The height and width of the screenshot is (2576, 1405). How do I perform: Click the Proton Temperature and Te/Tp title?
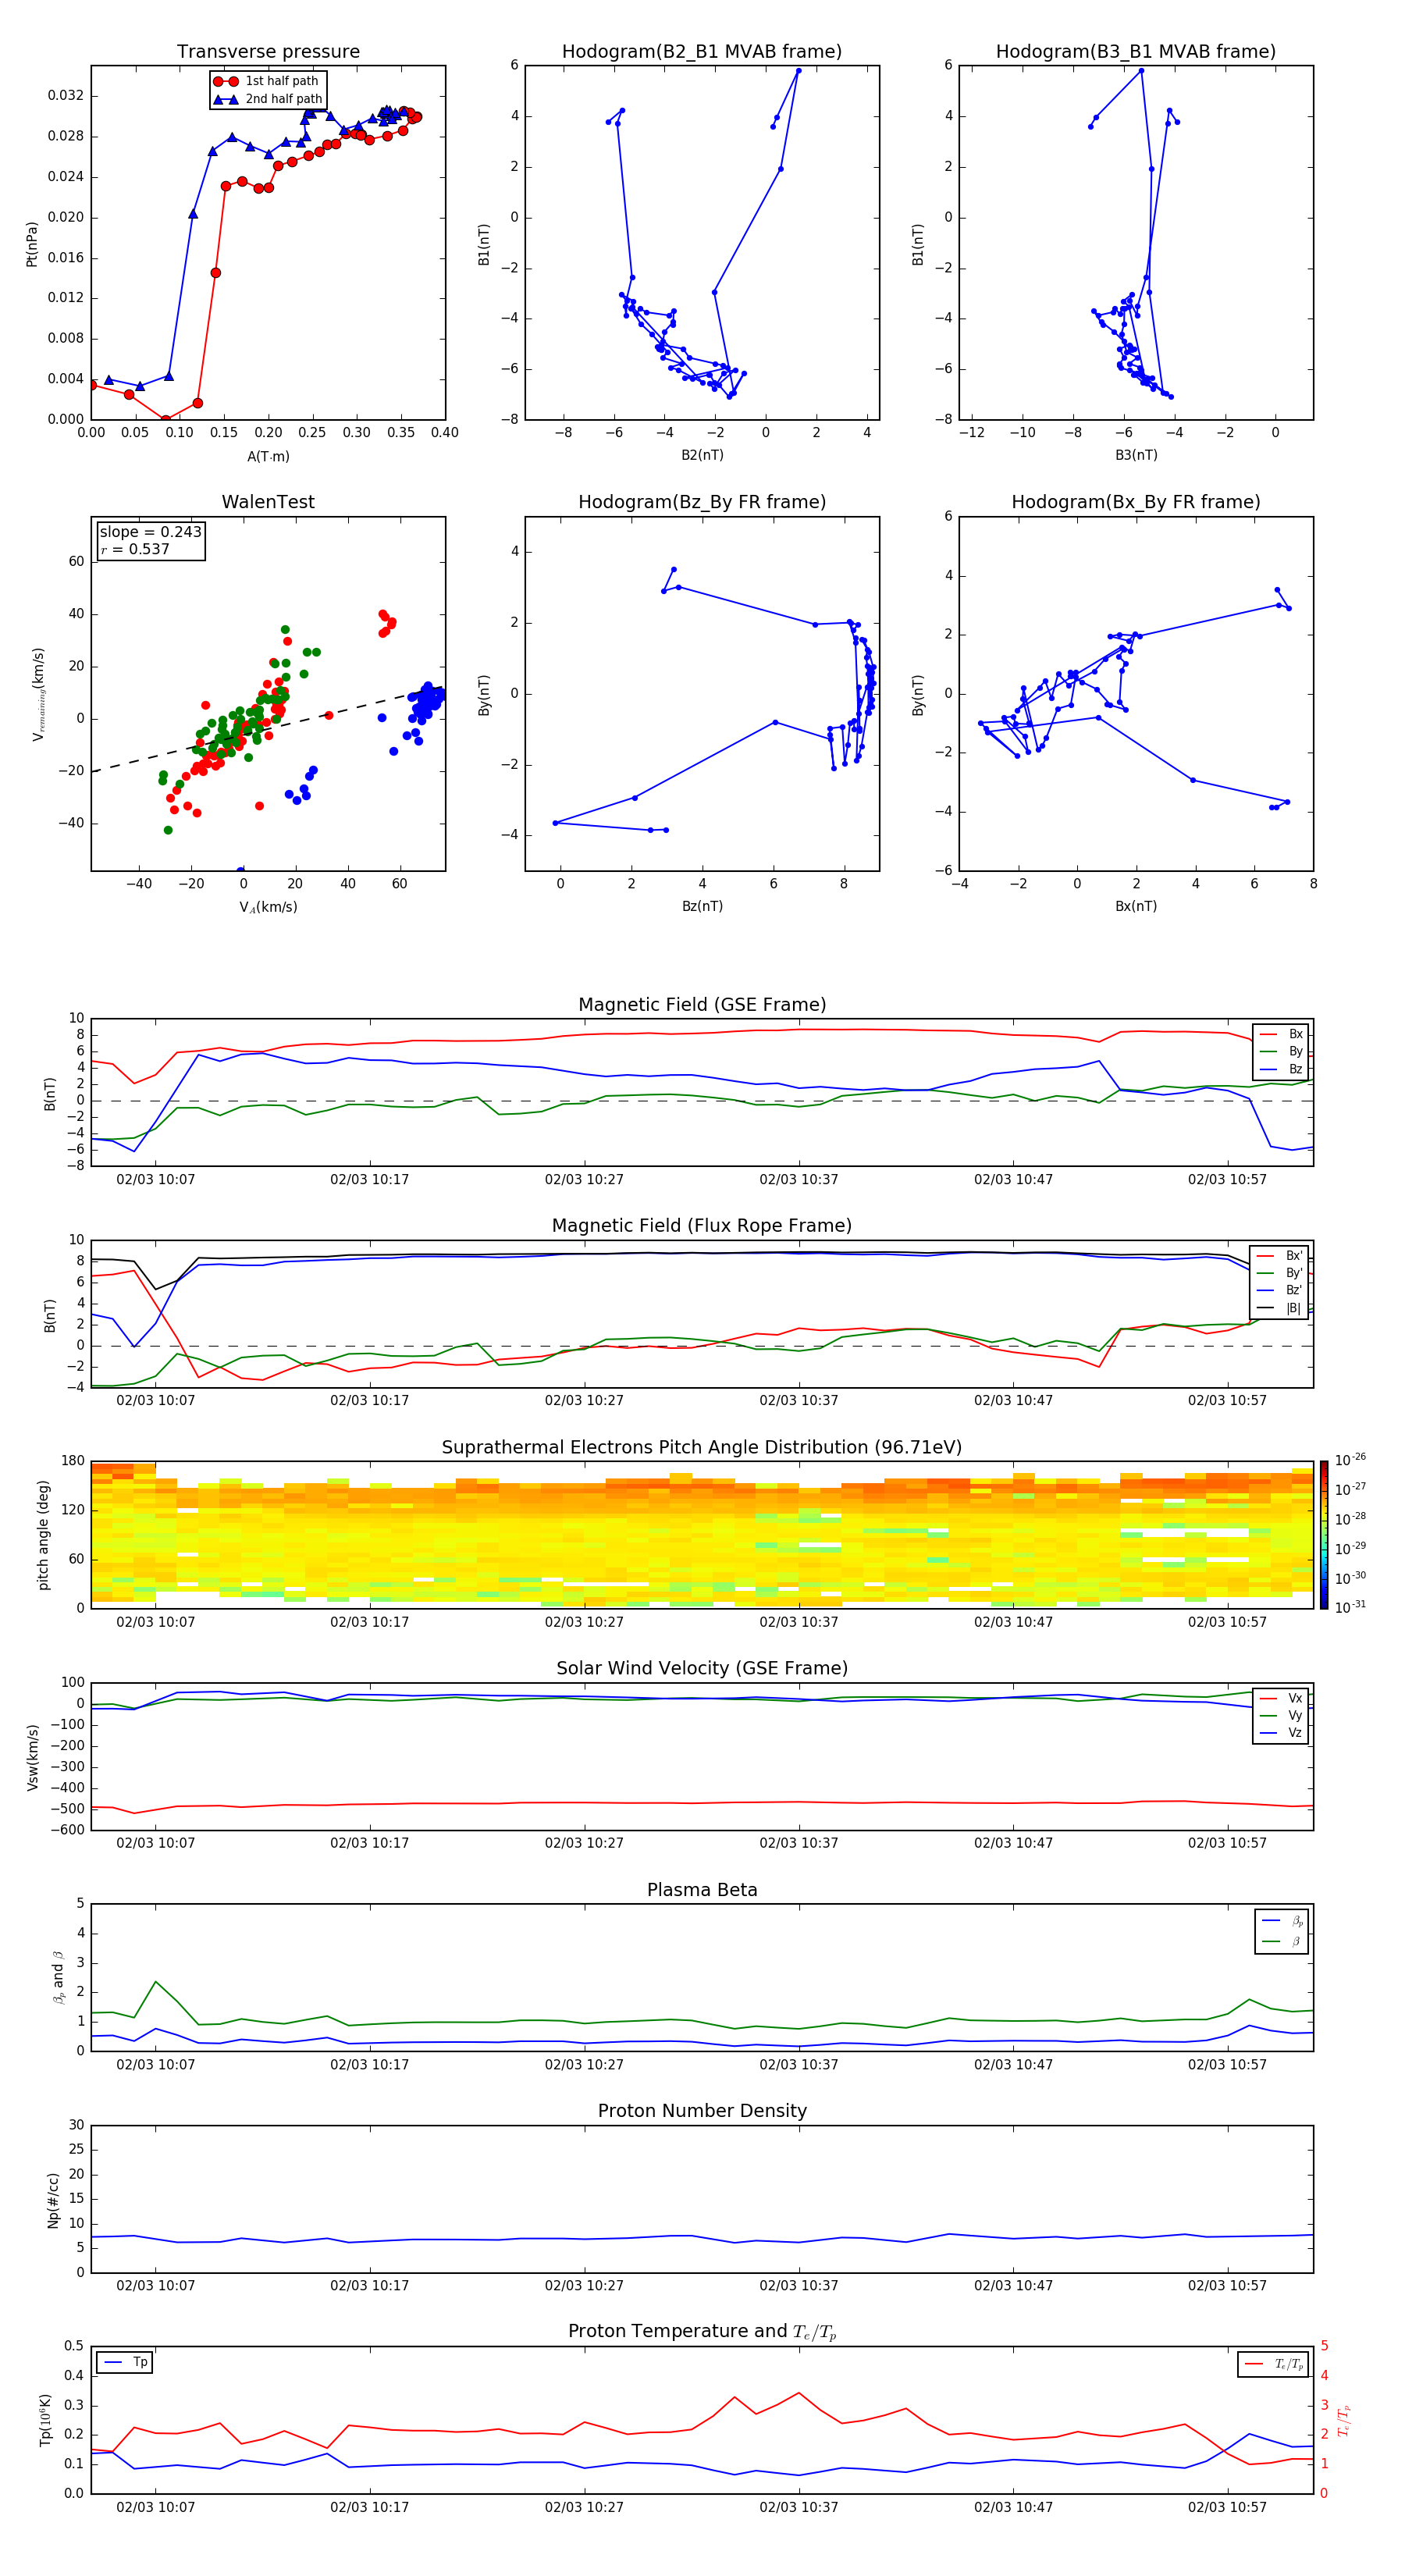pyautogui.click(x=702, y=2332)
